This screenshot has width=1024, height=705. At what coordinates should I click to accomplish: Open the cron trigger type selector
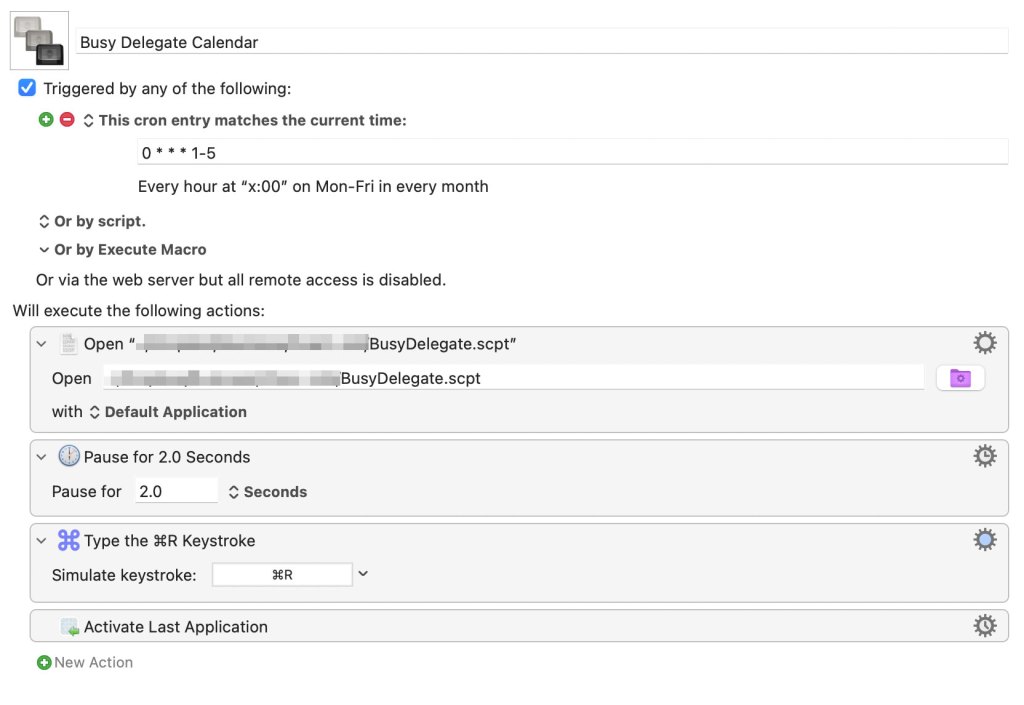(88, 120)
